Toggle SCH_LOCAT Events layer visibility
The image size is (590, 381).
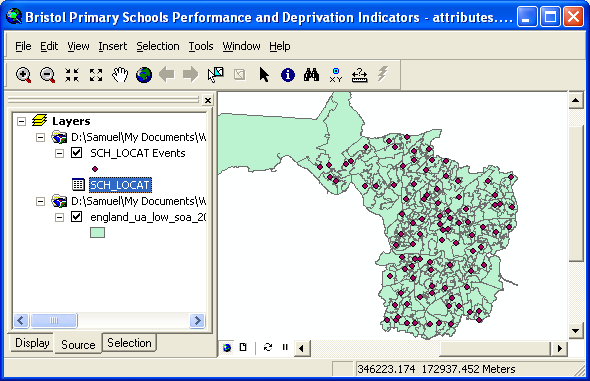(77, 153)
